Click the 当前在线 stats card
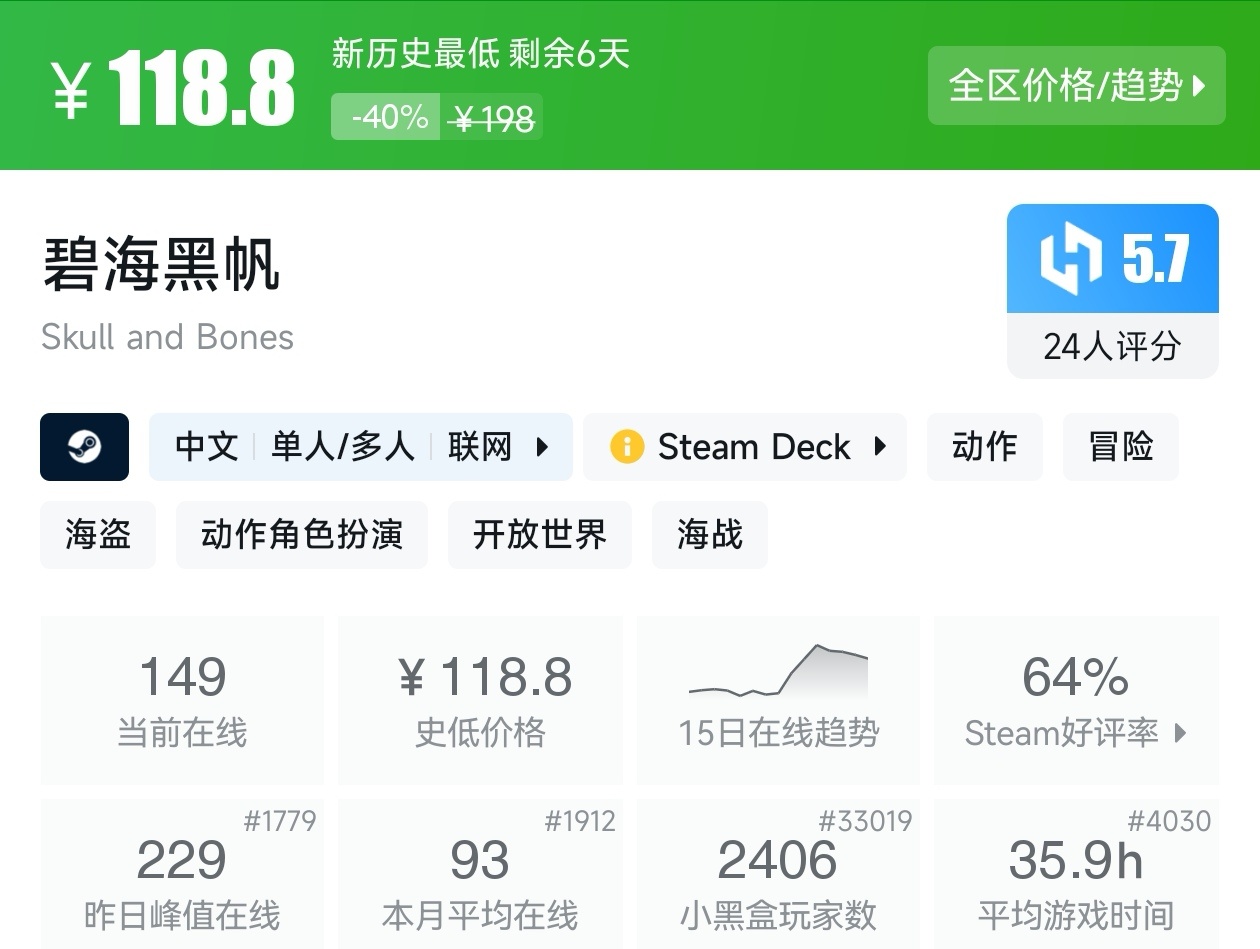 182,699
